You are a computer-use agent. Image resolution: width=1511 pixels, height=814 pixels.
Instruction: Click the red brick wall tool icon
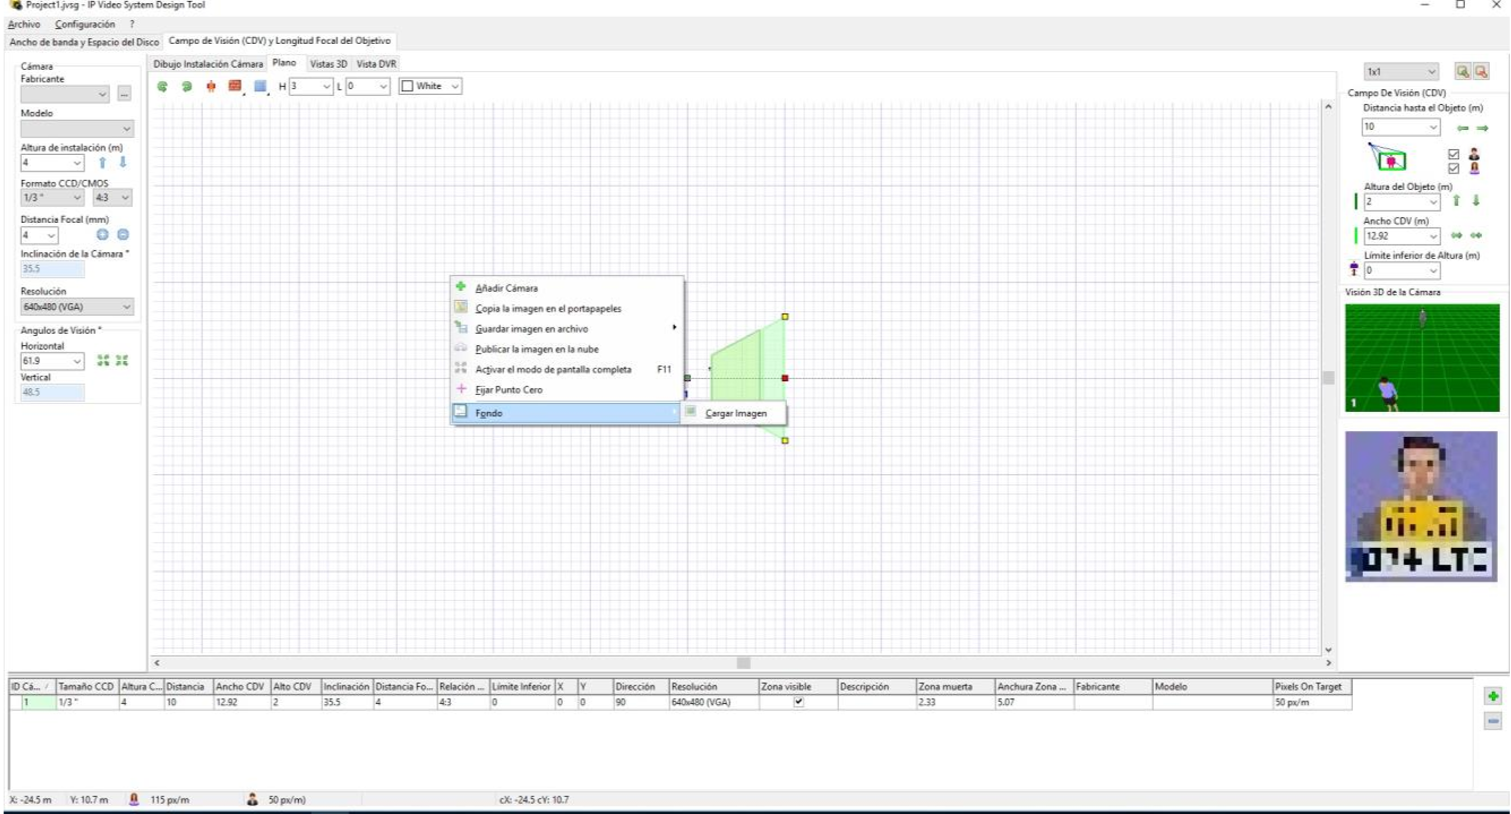click(234, 86)
